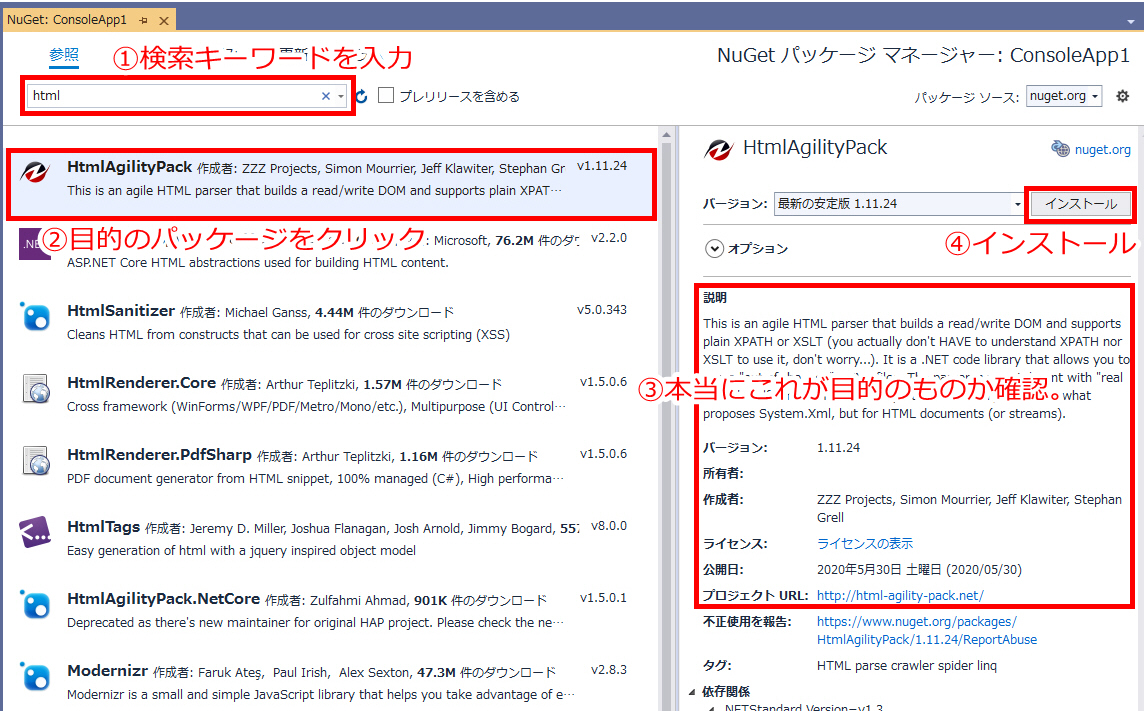
Task: Click the HtmlSanitizer package icon
Action: (36, 317)
